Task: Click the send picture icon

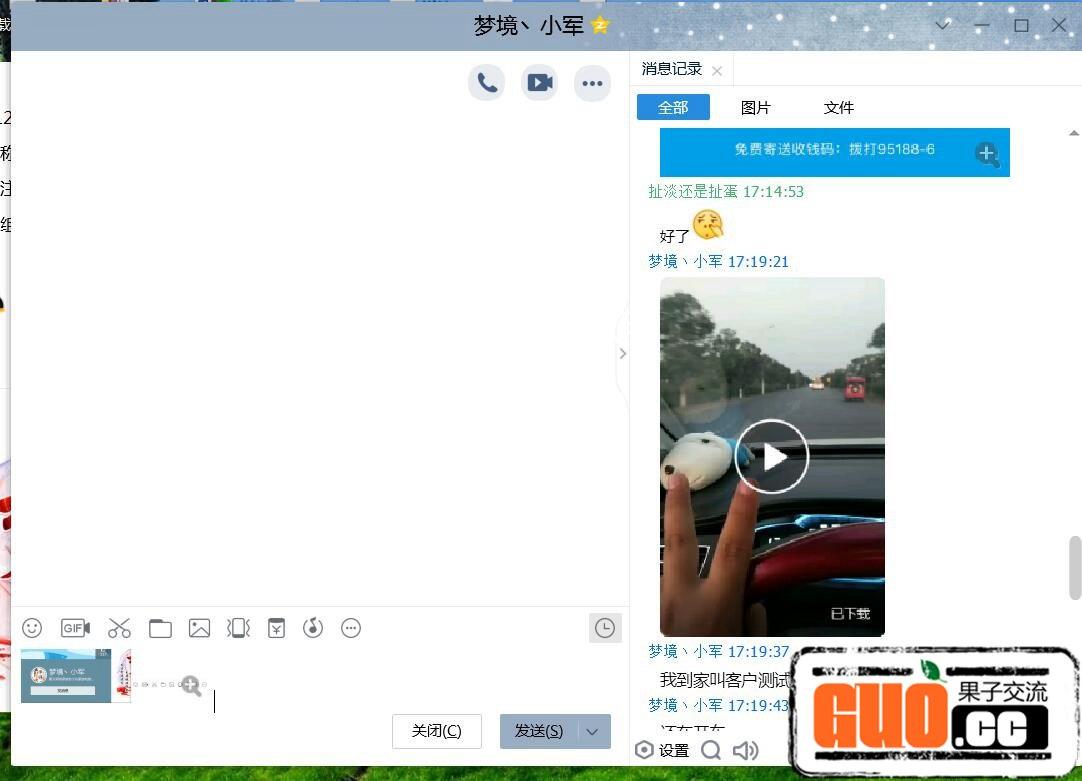Action: pos(199,628)
